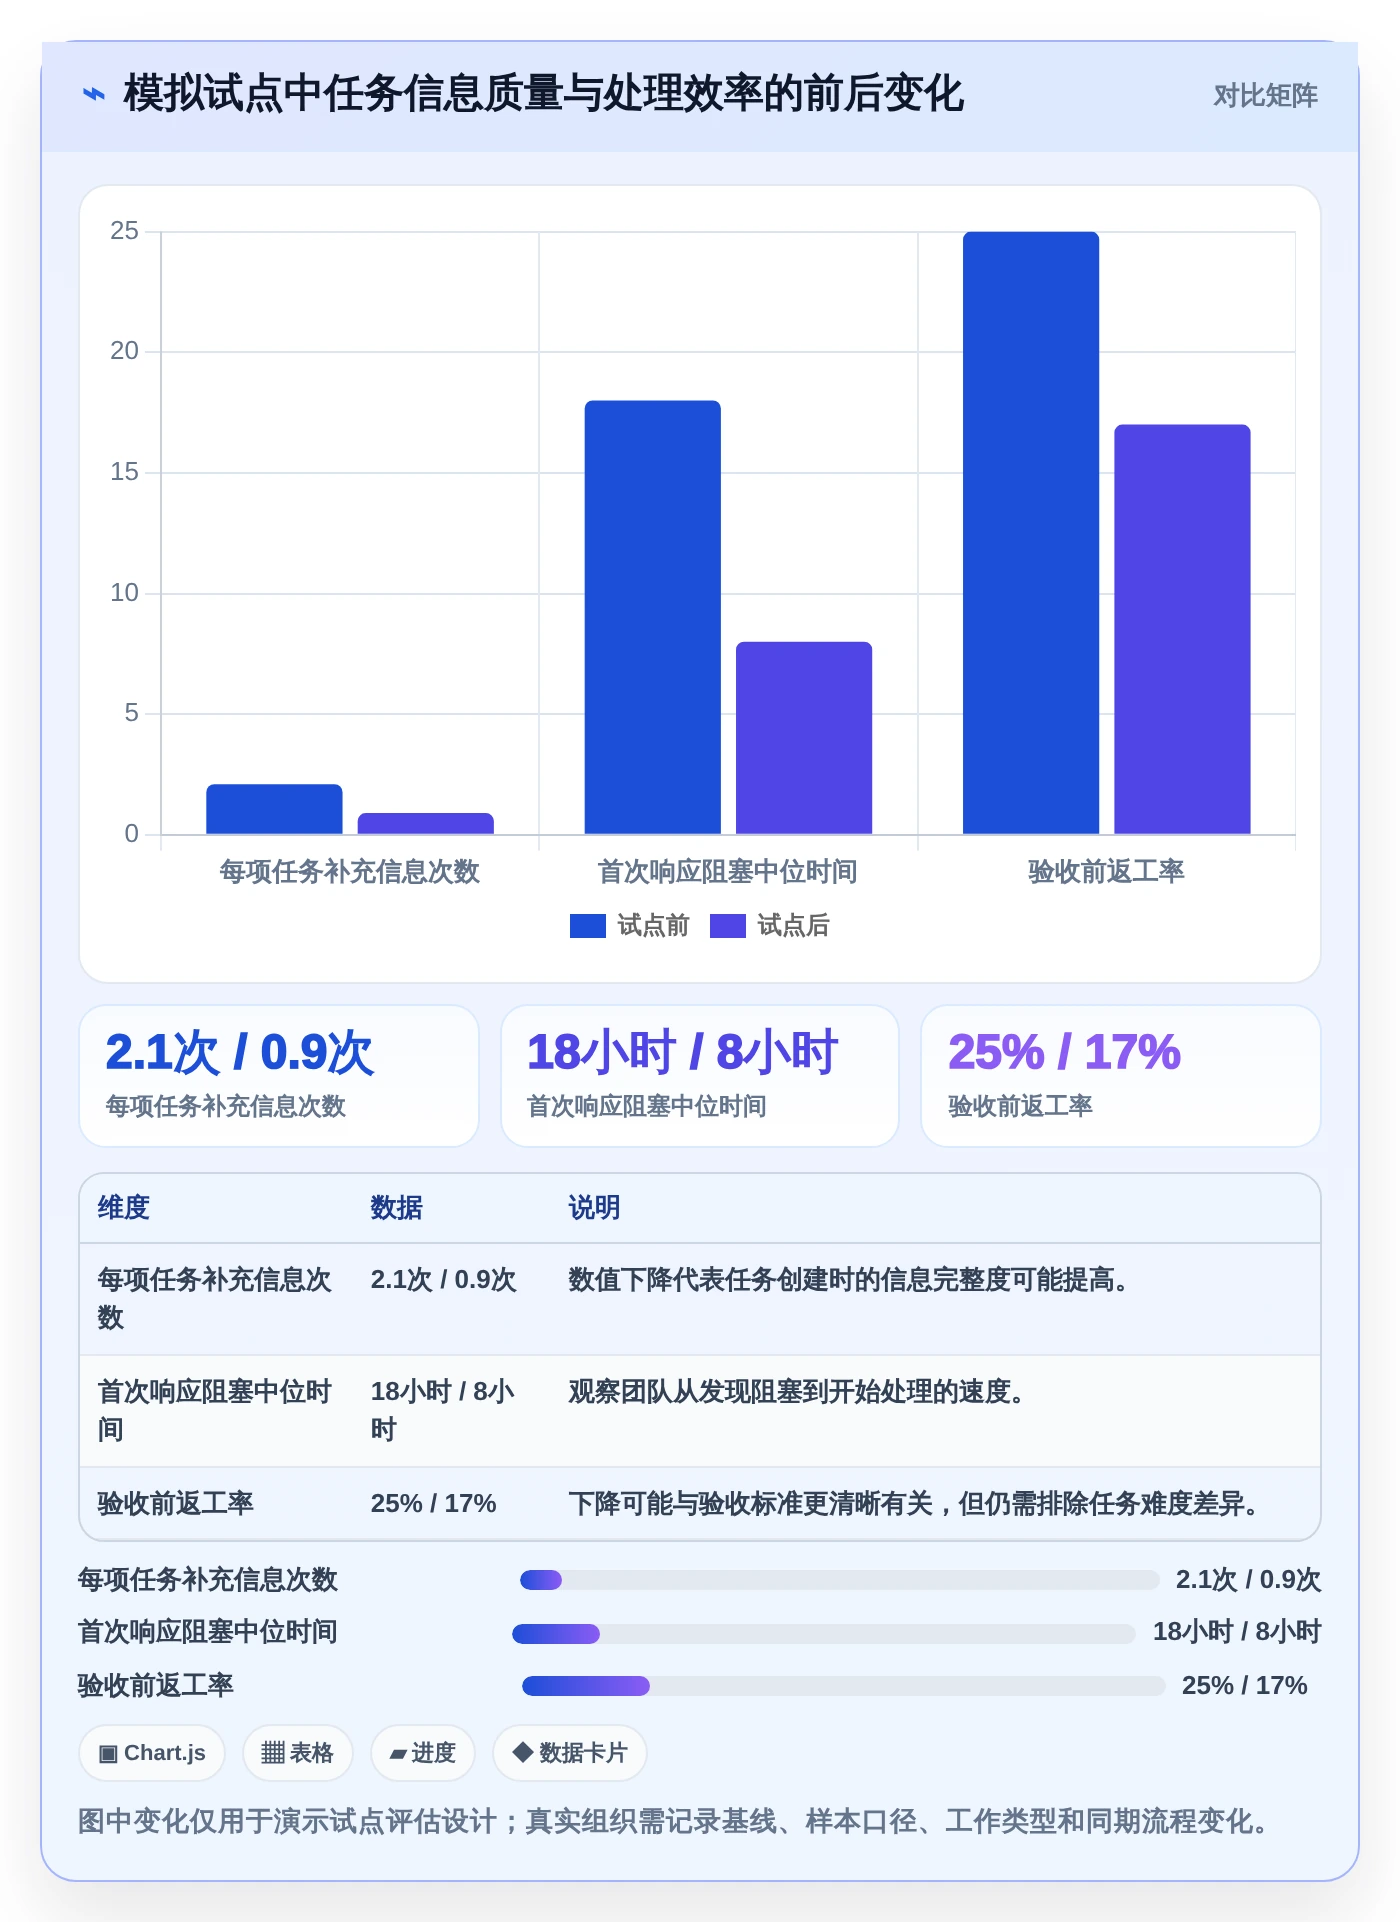Select the 25% / 17% data card
1400x1922 pixels.
pos(1121,1076)
